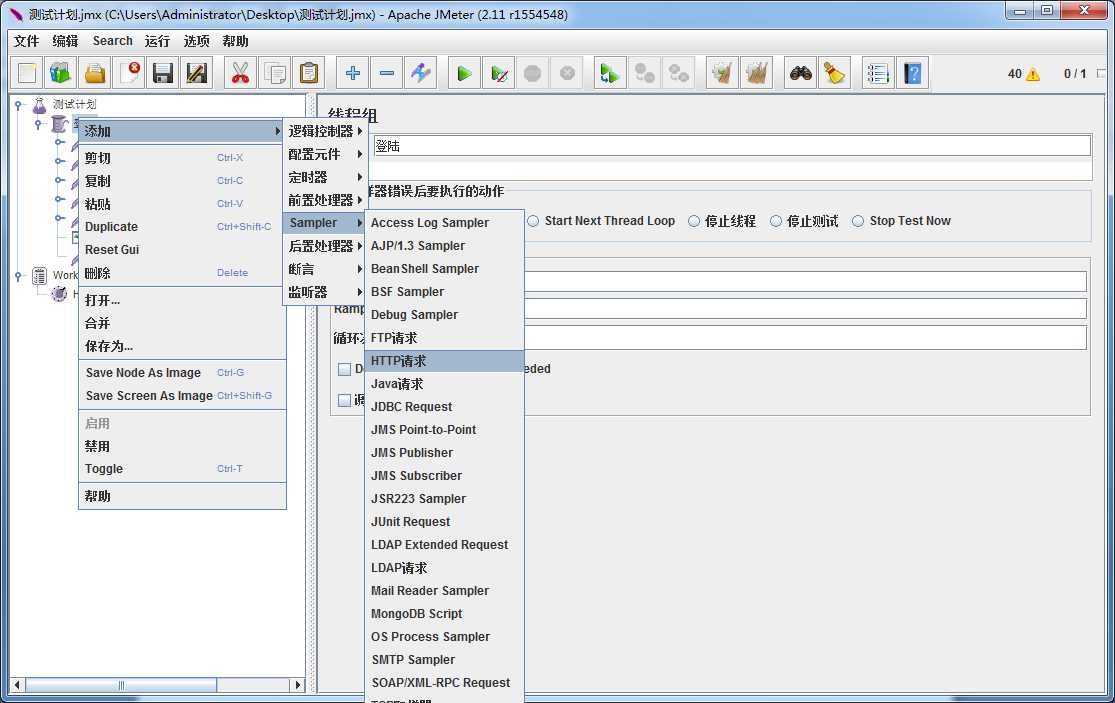The width and height of the screenshot is (1115, 703).
Task: Click the Clear All brooms icon
Action: [756, 73]
